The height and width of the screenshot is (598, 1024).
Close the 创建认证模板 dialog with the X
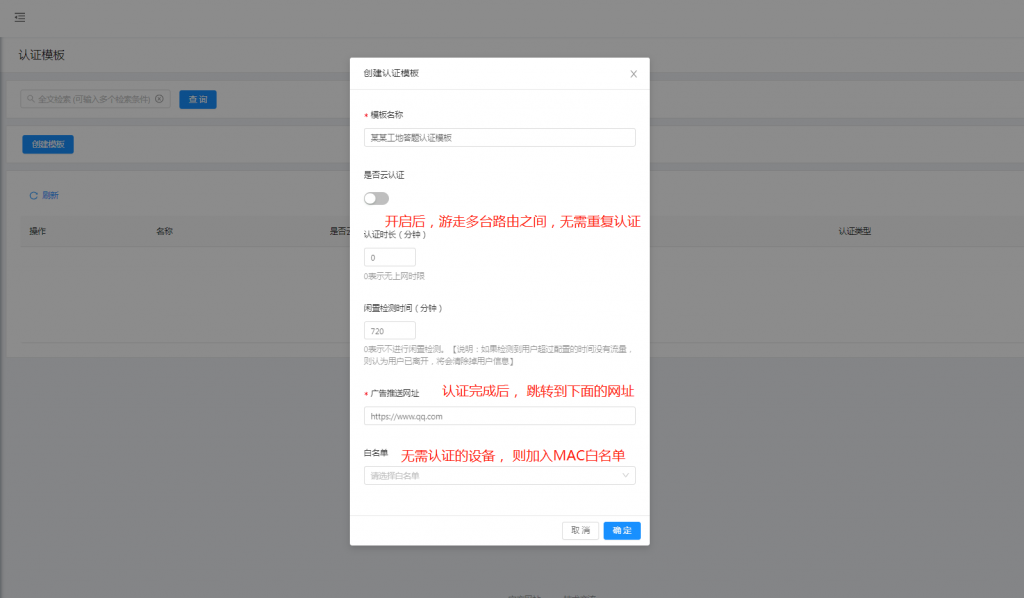633,74
